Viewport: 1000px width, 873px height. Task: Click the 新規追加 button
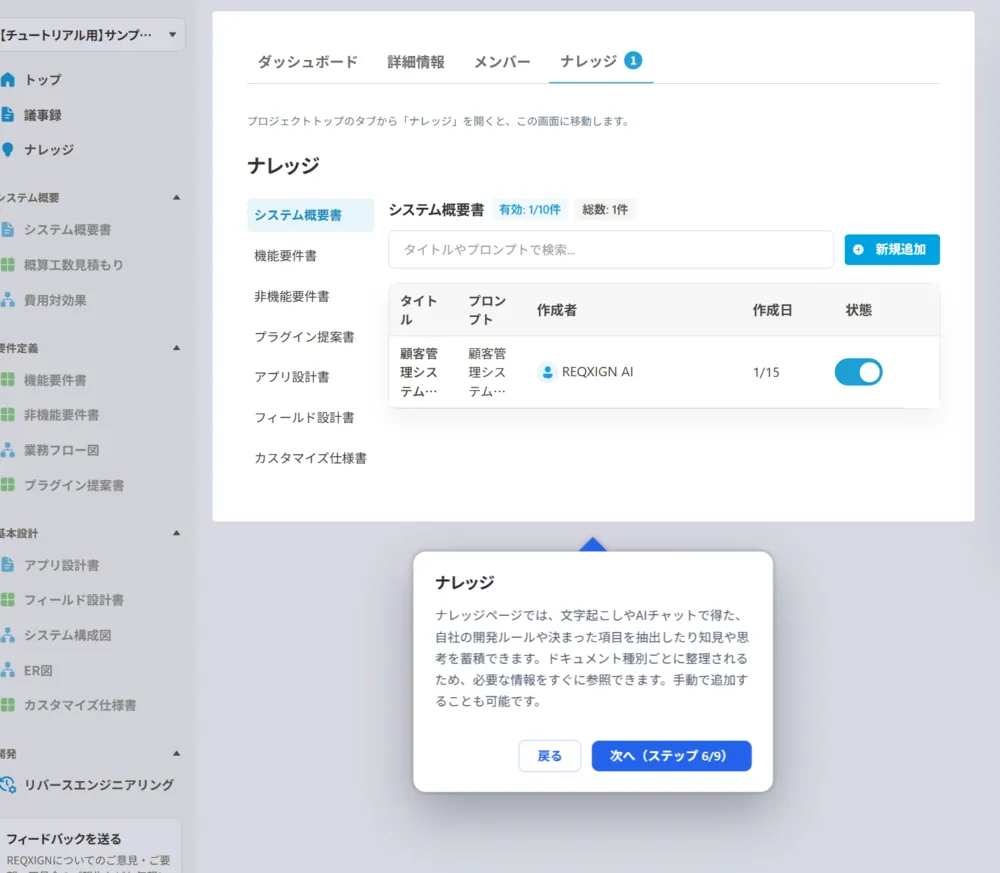[891, 250]
